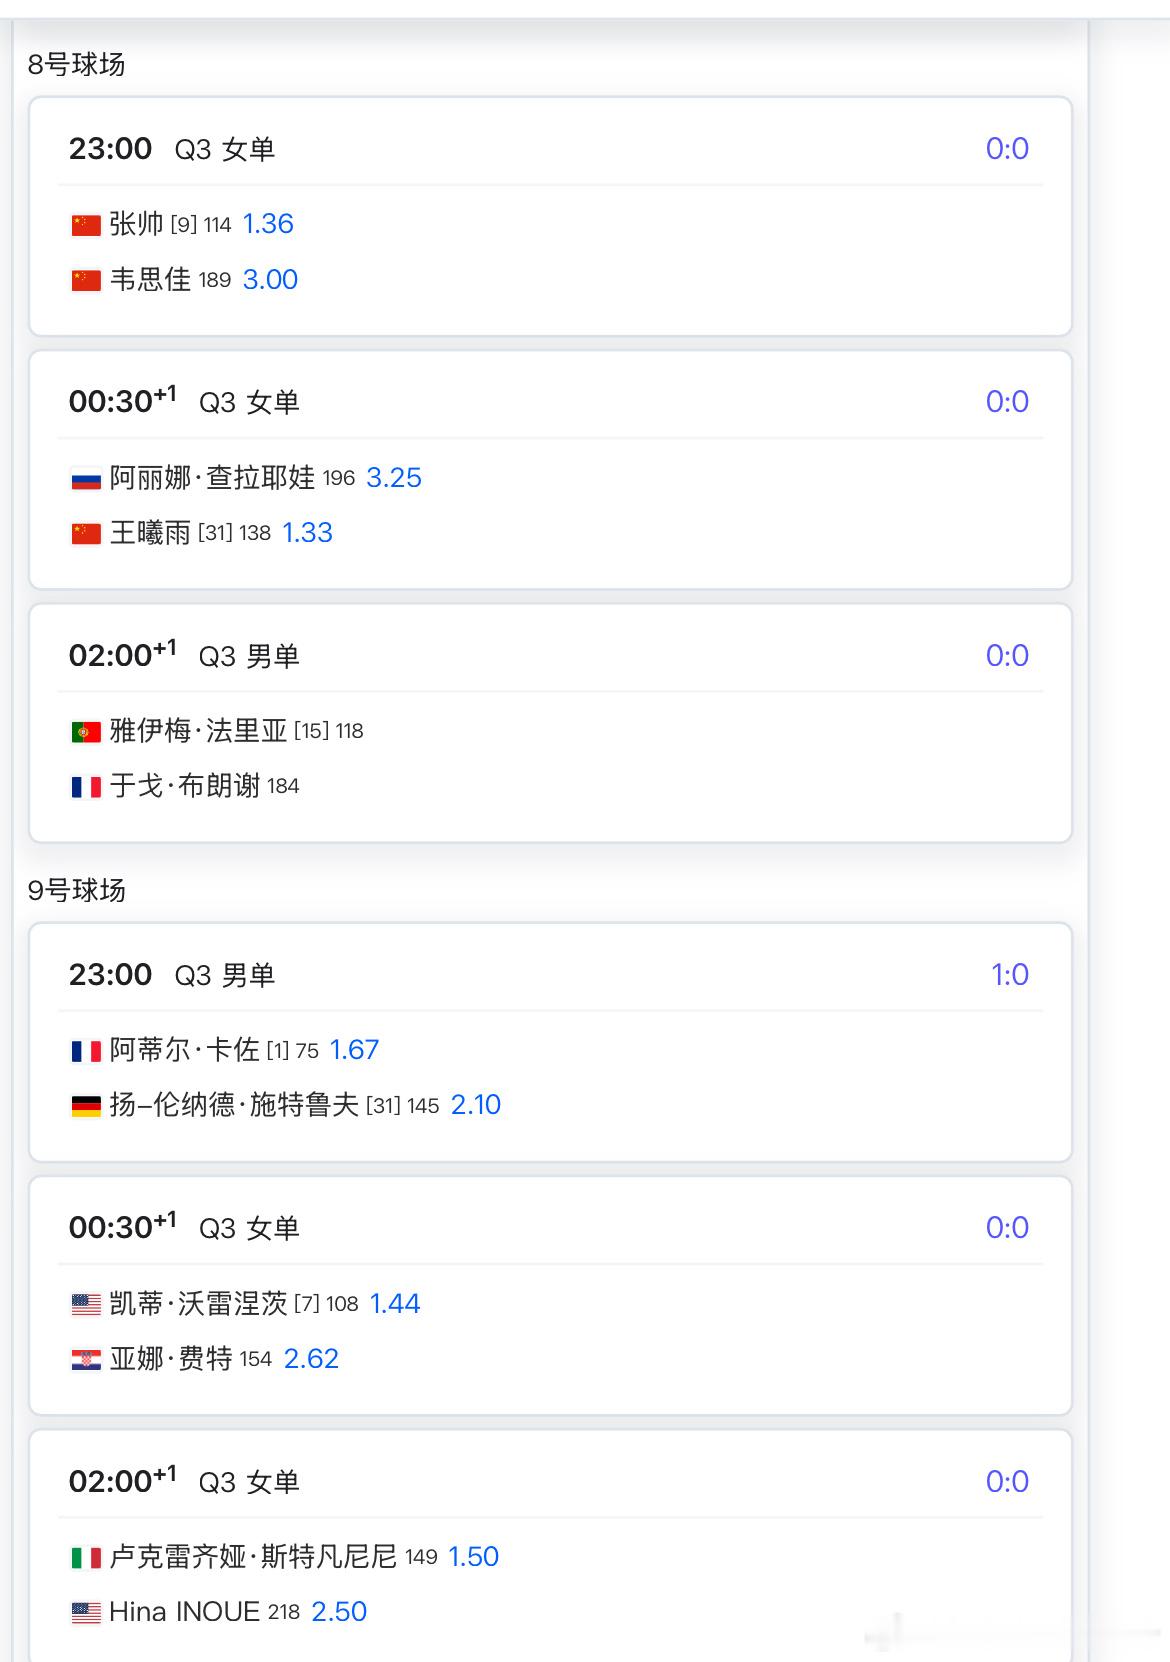This screenshot has width=1170, height=1662.
Task: Click China flag icon beside 张帅
Action: (x=86, y=225)
